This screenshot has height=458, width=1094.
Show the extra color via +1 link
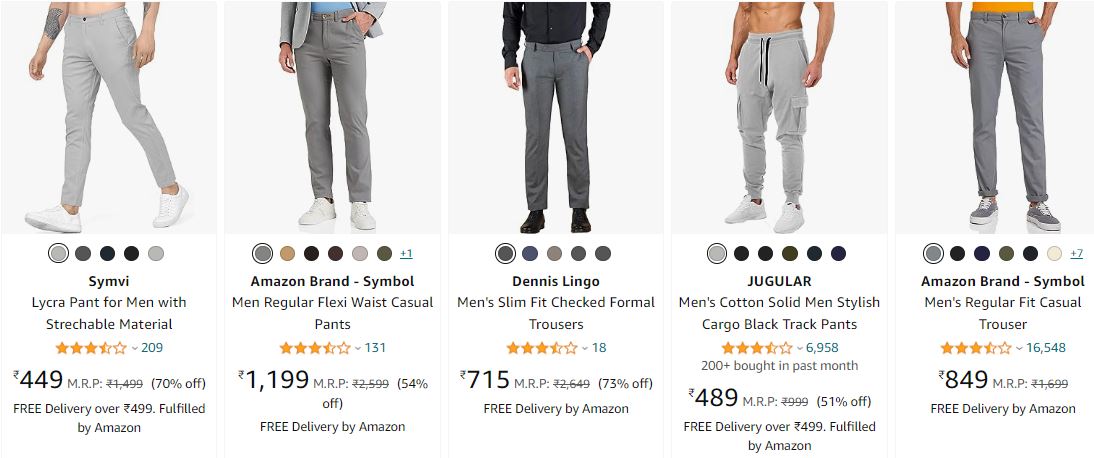pos(406,254)
